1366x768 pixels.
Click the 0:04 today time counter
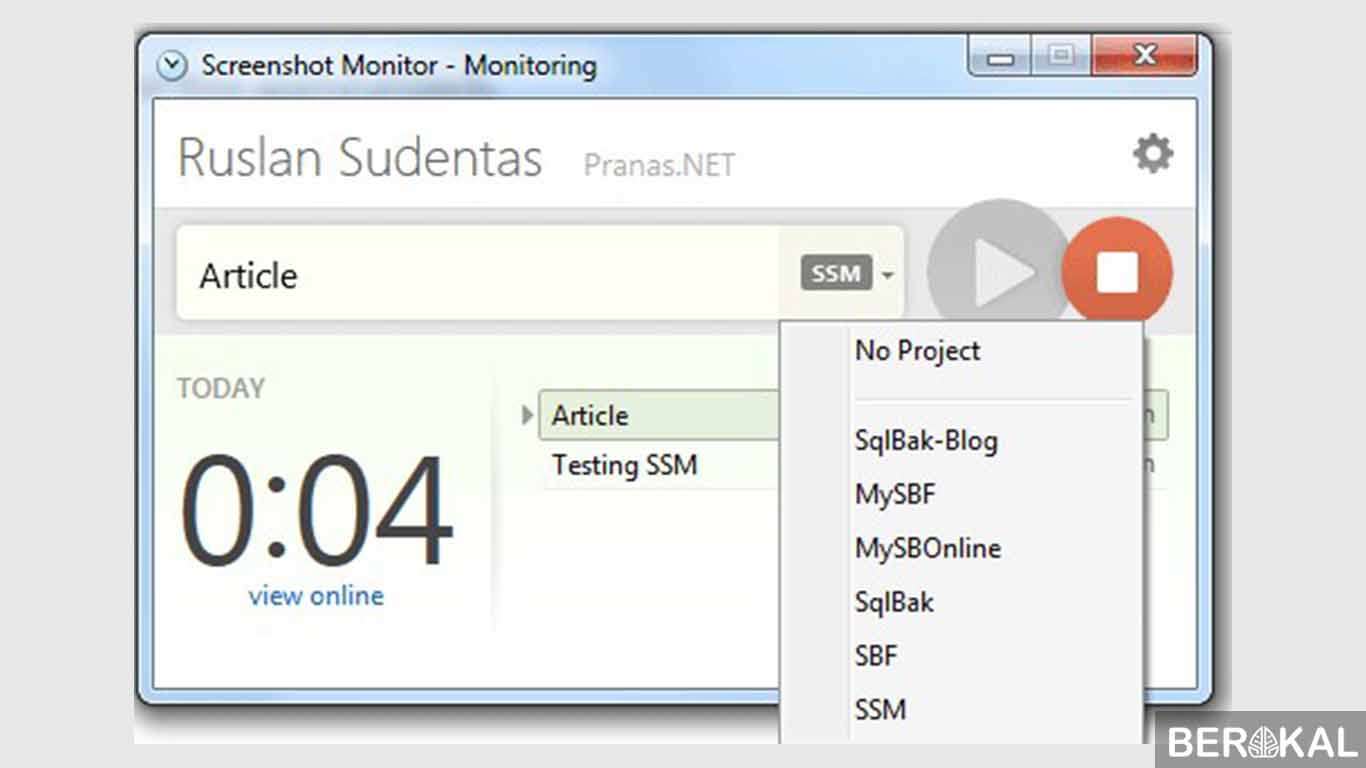(316, 510)
